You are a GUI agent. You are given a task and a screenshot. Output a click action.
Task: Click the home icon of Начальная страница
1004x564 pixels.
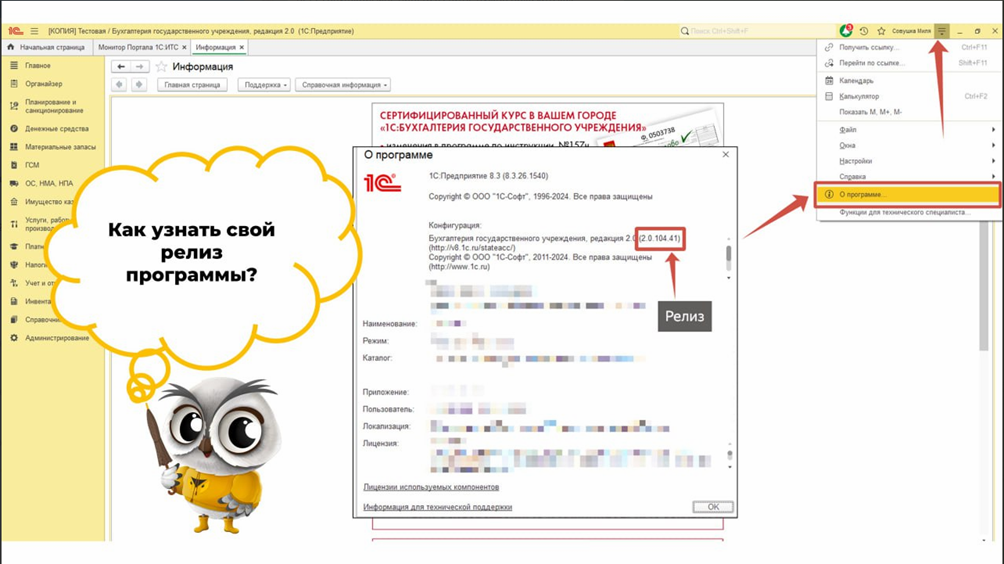pyautogui.click(x=10, y=47)
